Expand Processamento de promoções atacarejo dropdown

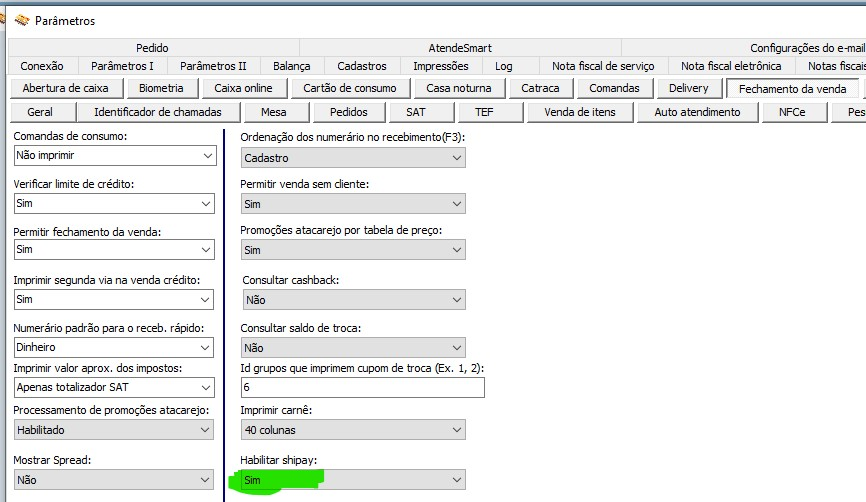[x=113, y=430]
